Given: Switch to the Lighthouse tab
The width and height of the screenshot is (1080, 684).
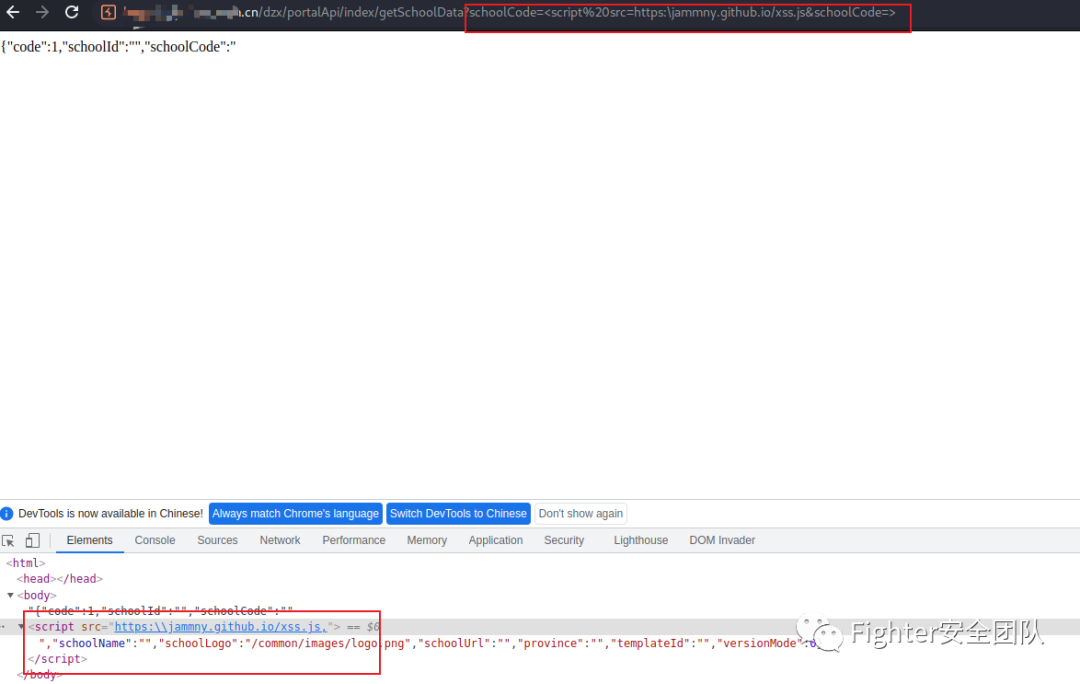Looking at the screenshot, I should click(x=640, y=540).
